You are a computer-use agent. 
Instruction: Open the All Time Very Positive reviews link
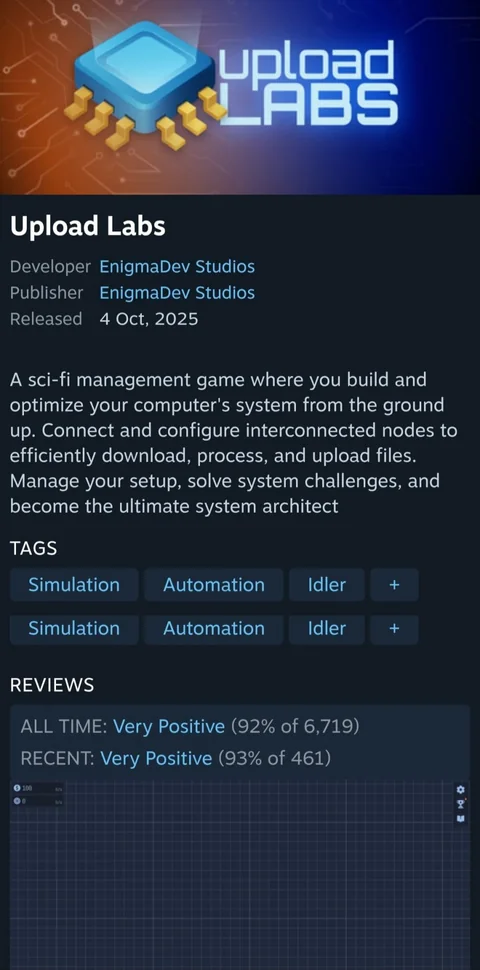tap(169, 726)
